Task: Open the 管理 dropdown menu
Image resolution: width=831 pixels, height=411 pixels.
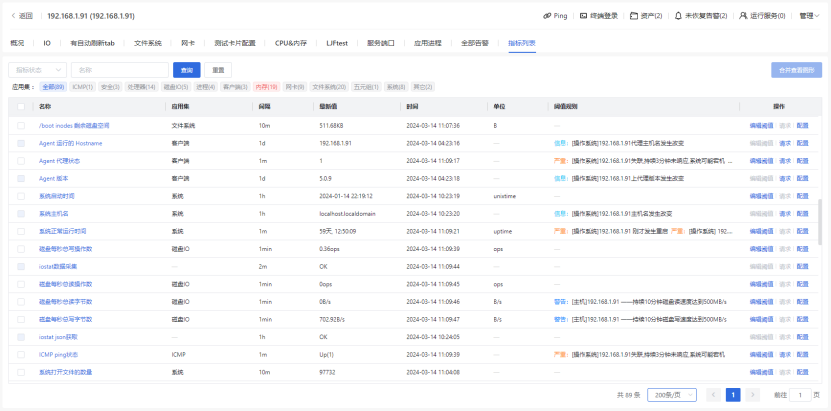Action: click(x=806, y=16)
